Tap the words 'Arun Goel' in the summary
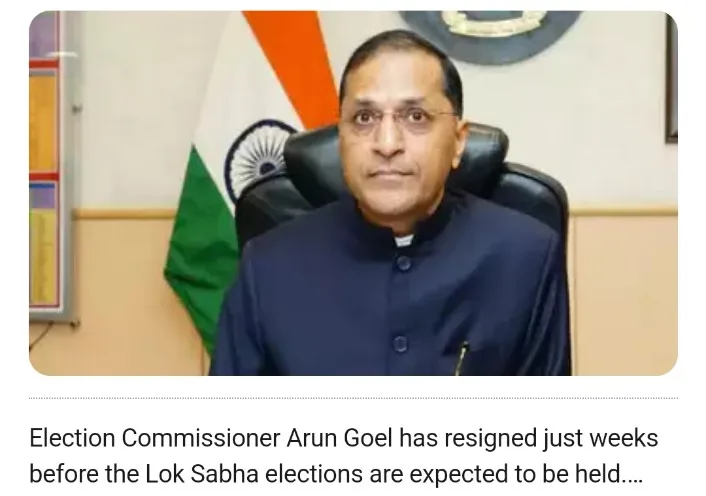 coord(340,438)
